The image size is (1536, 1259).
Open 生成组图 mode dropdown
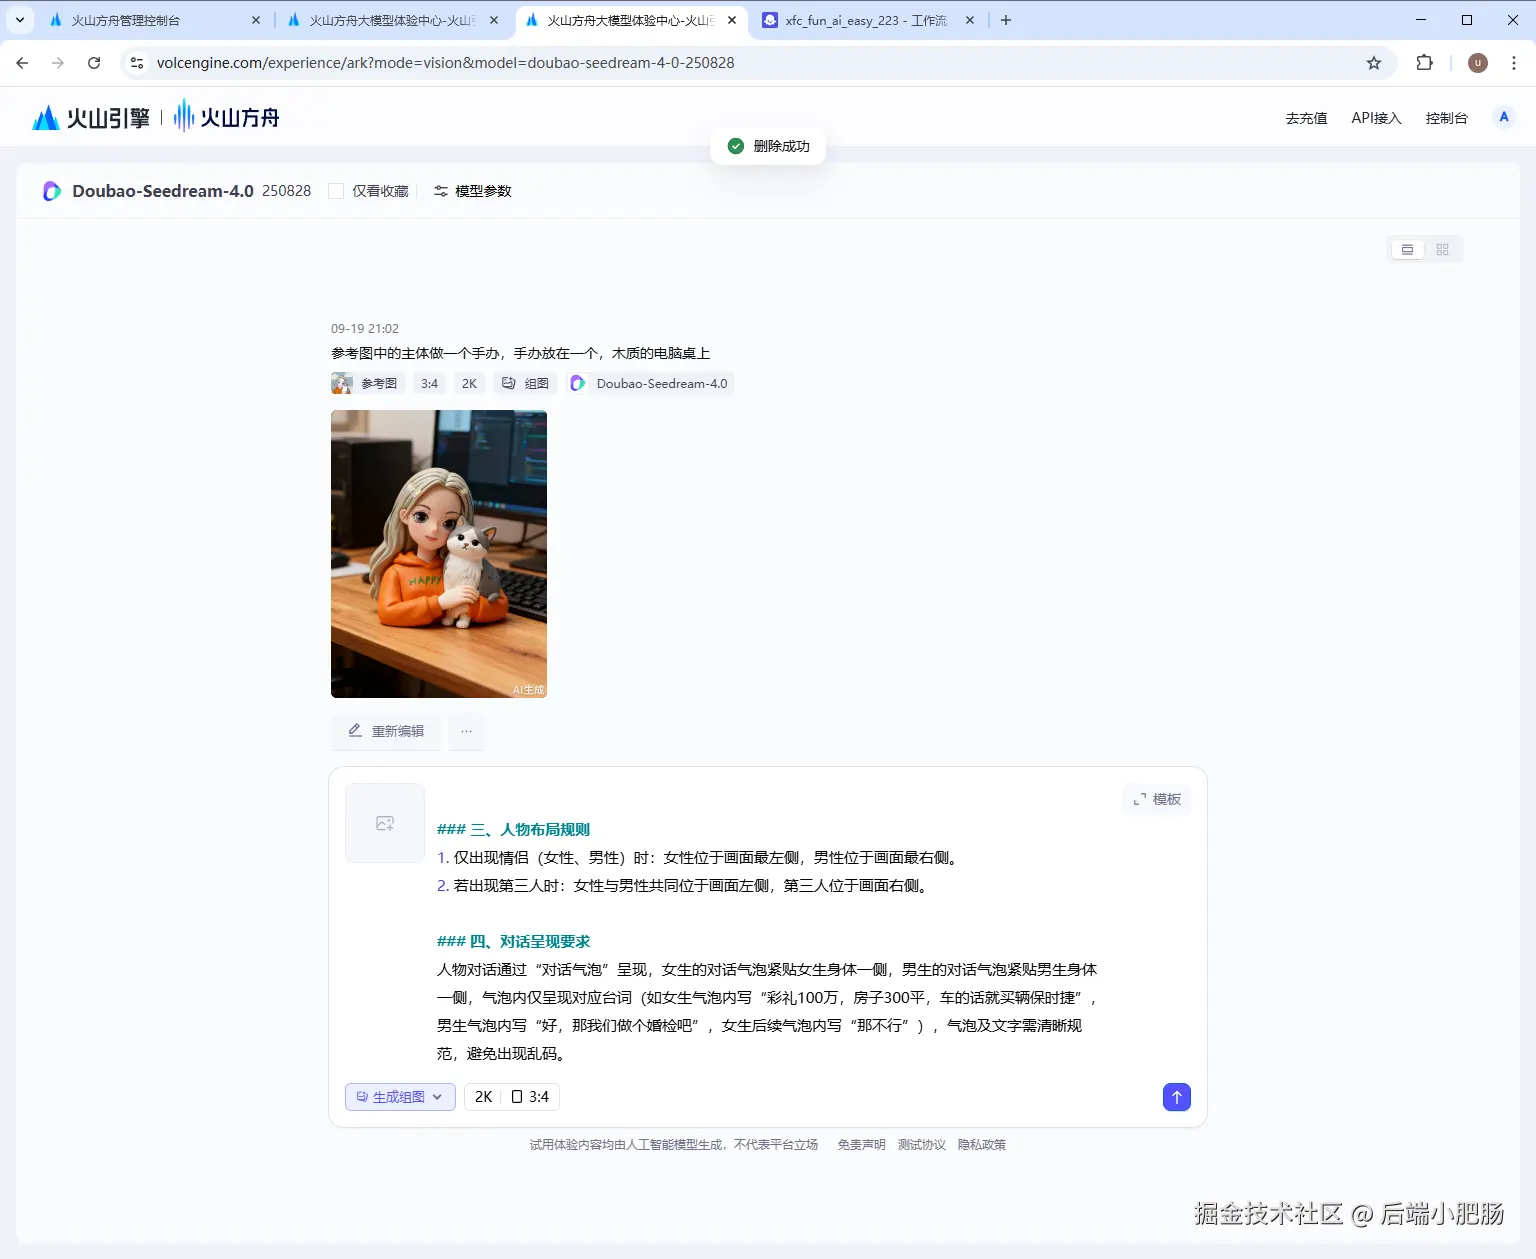(x=400, y=1097)
